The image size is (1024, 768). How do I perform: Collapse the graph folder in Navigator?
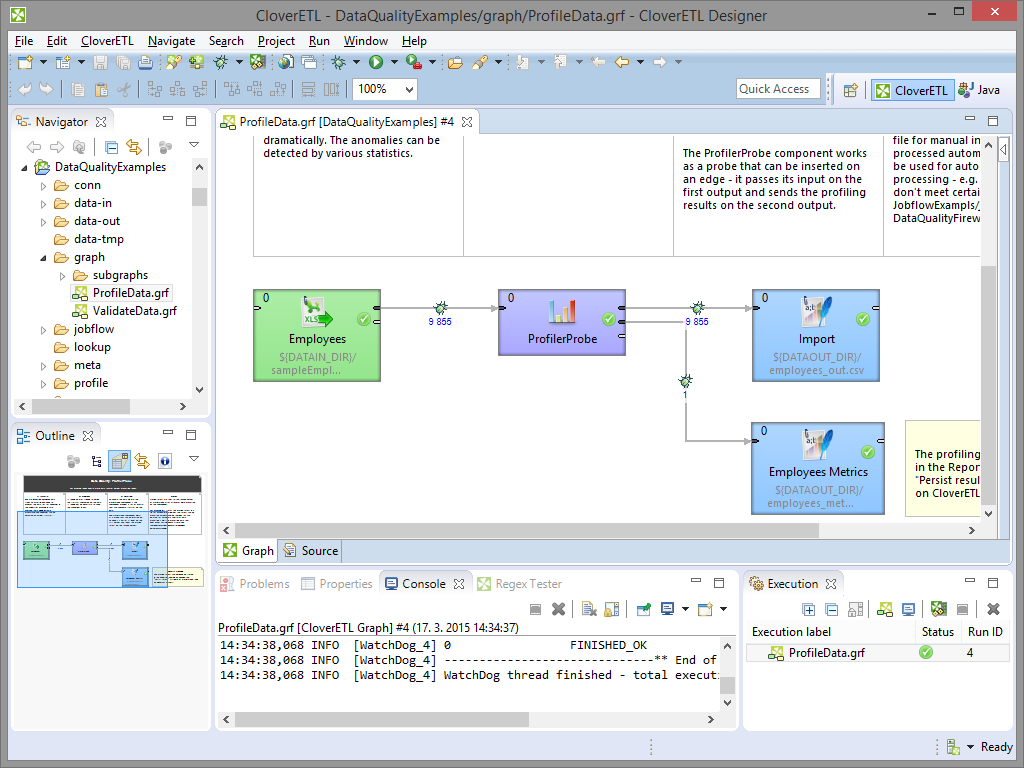[43, 258]
